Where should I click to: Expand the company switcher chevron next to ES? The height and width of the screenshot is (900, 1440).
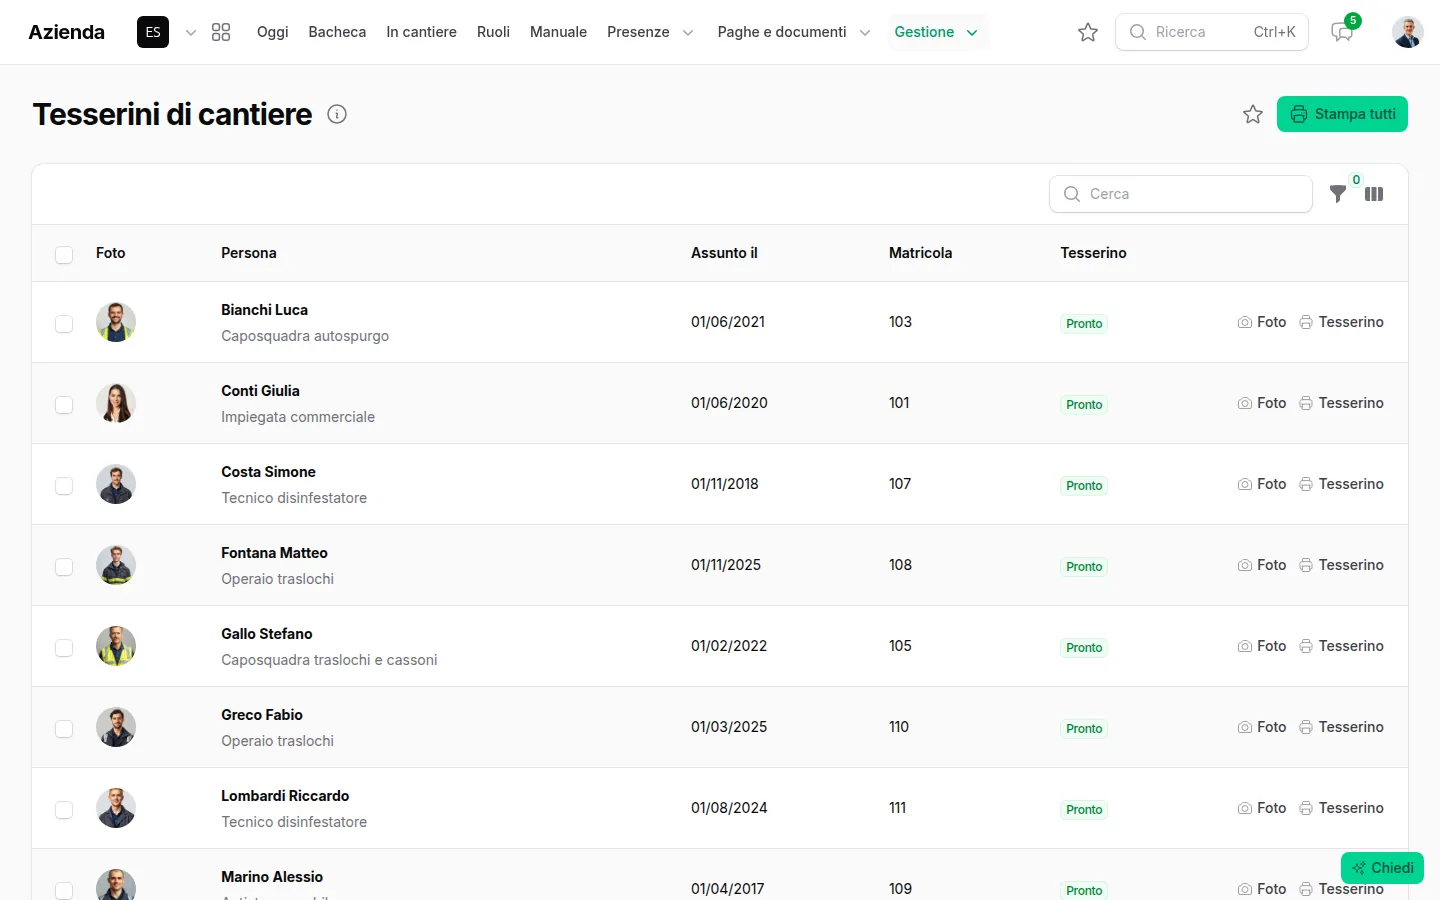[191, 32]
